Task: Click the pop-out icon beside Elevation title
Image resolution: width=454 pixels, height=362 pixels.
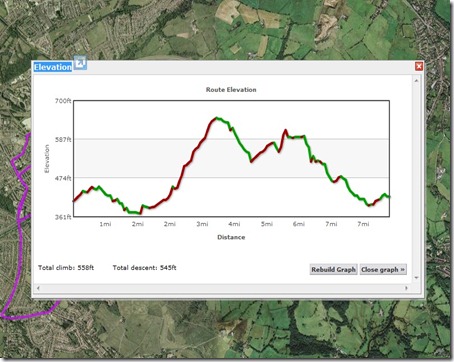Action: tap(80, 63)
